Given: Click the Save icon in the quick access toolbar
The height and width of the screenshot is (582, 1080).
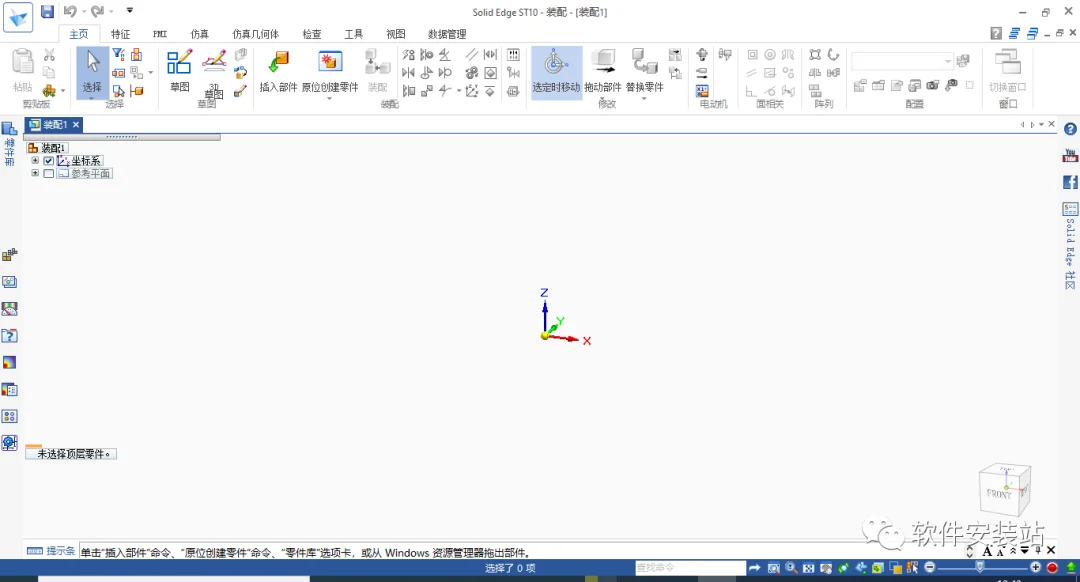Looking at the screenshot, I should (x=47, y=11).
